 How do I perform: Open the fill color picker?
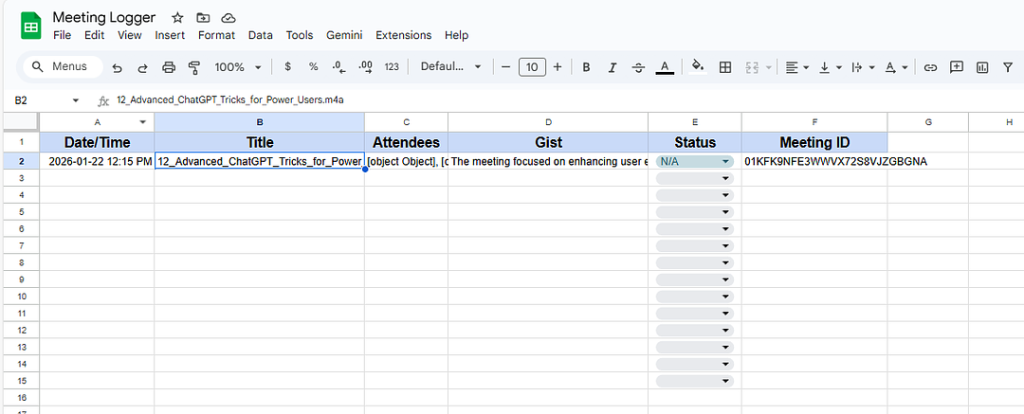tap(698, 67)
